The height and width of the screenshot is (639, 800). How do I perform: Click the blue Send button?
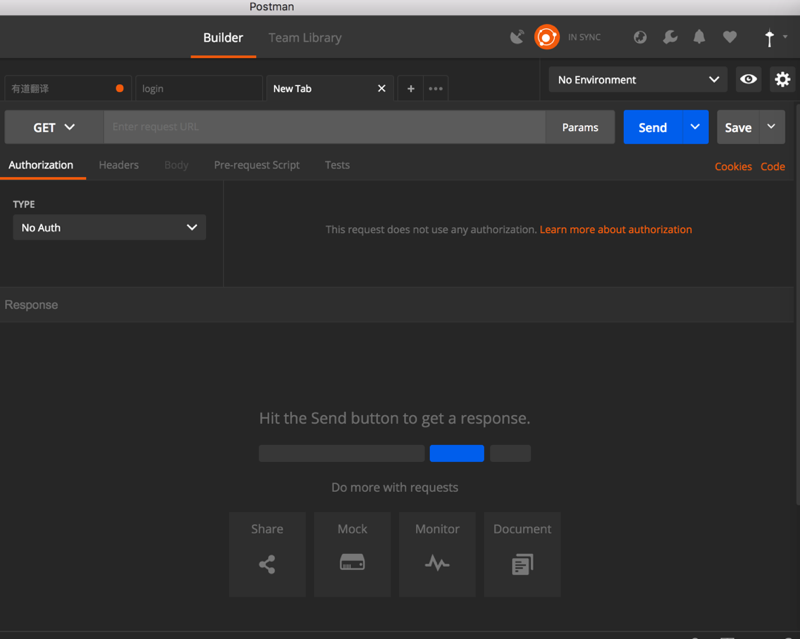click(653, 127)
